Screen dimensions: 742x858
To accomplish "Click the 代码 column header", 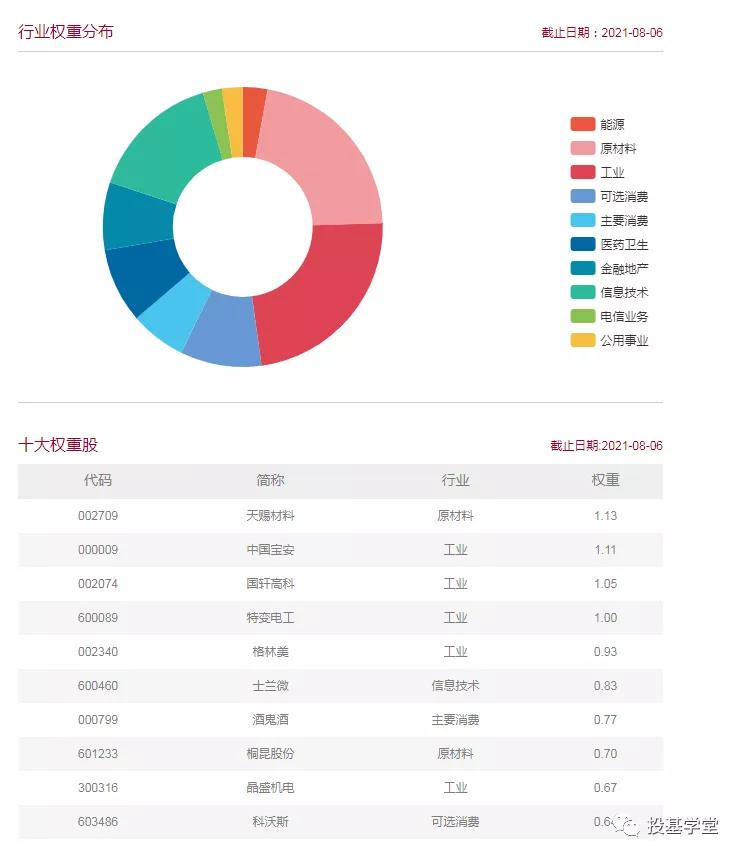I will point(98,480).
